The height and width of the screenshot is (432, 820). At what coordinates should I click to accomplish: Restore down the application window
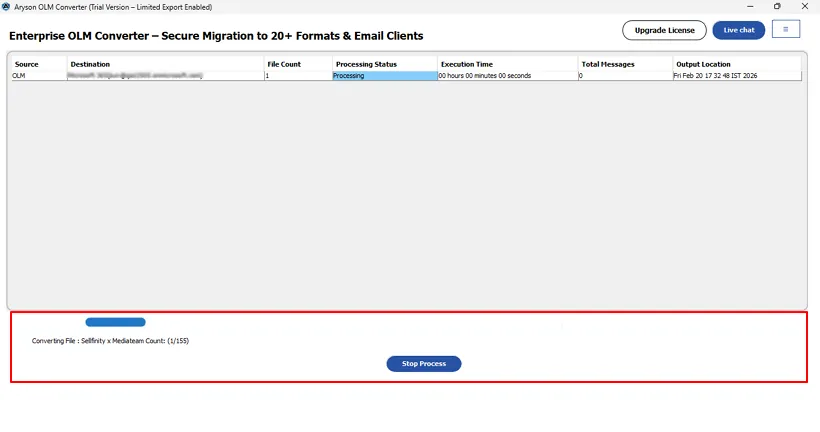pyautogui.click(x=777, y=7)
